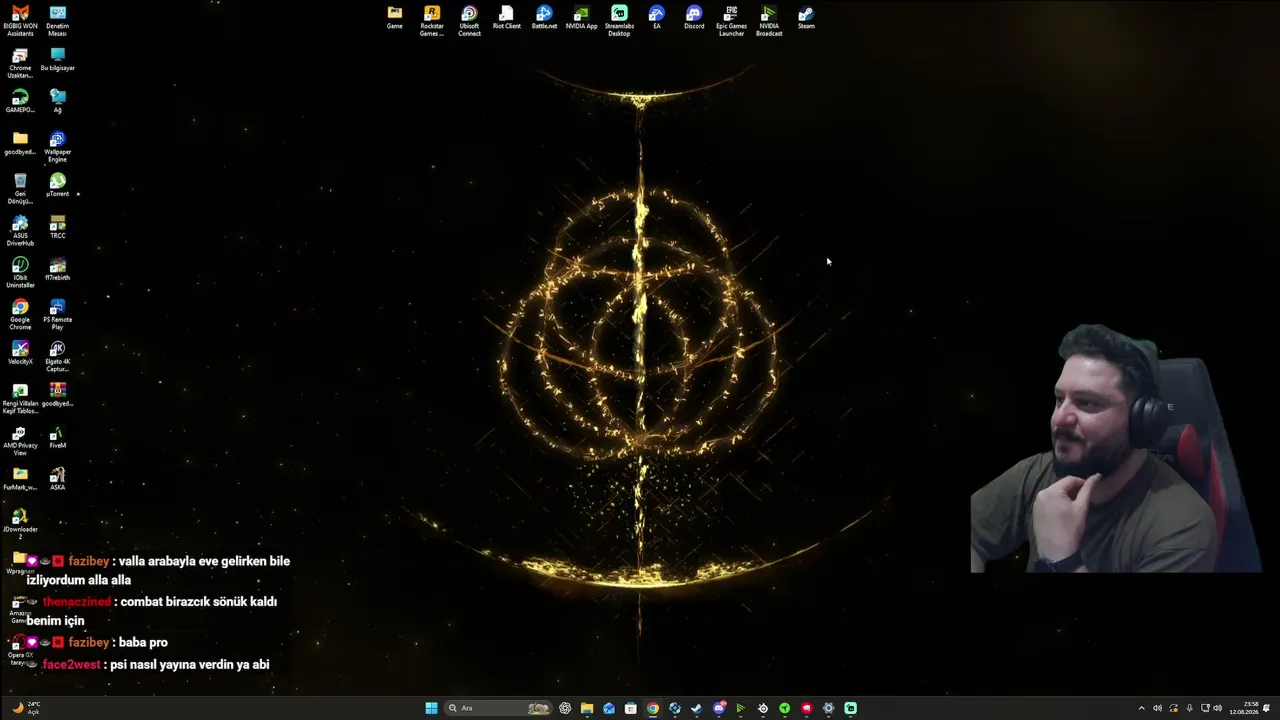
Task: Show hidden system tray icons
Action: click(x=1141, y=708)
